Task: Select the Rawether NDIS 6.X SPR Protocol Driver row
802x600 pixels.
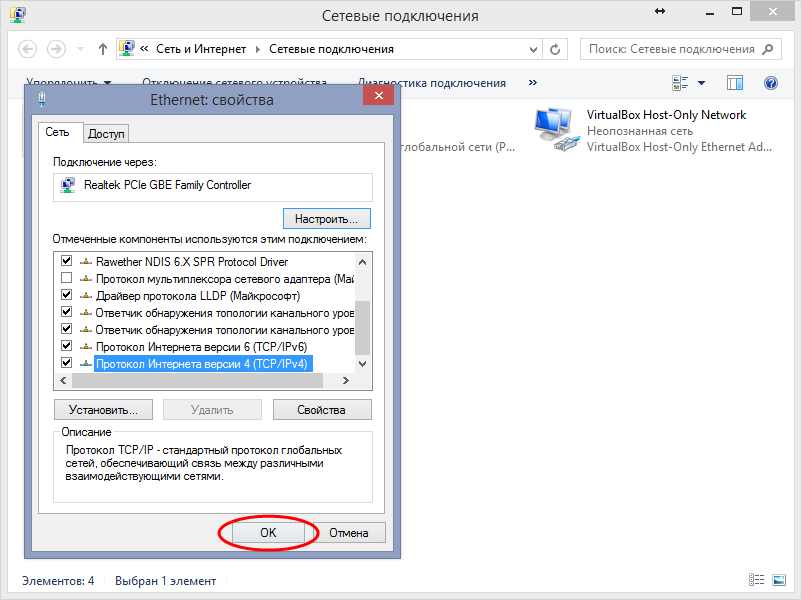Action: (x=192, y=262)
